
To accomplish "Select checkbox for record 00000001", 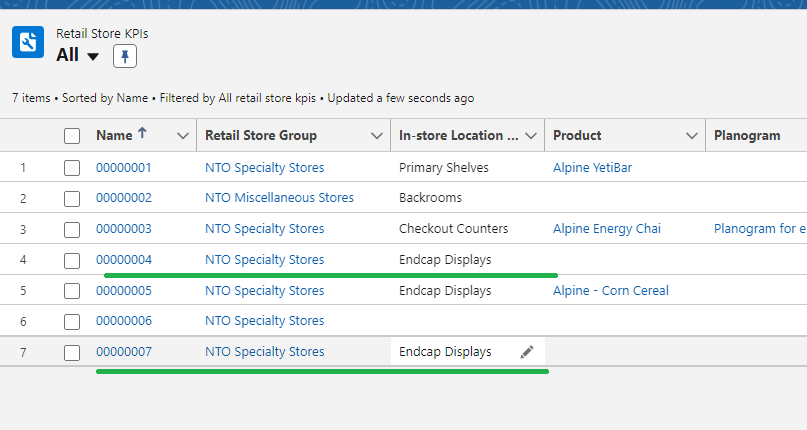I will (72, 168).
